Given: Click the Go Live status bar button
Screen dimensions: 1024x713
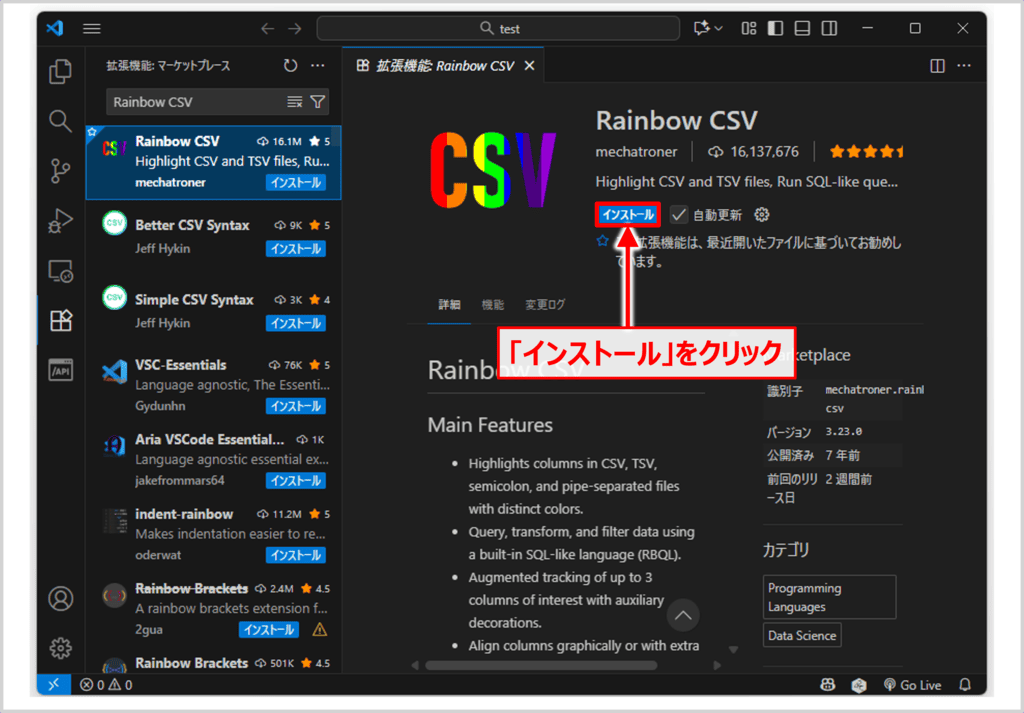Looking at the screenshot, I should (x=912, y=685).
